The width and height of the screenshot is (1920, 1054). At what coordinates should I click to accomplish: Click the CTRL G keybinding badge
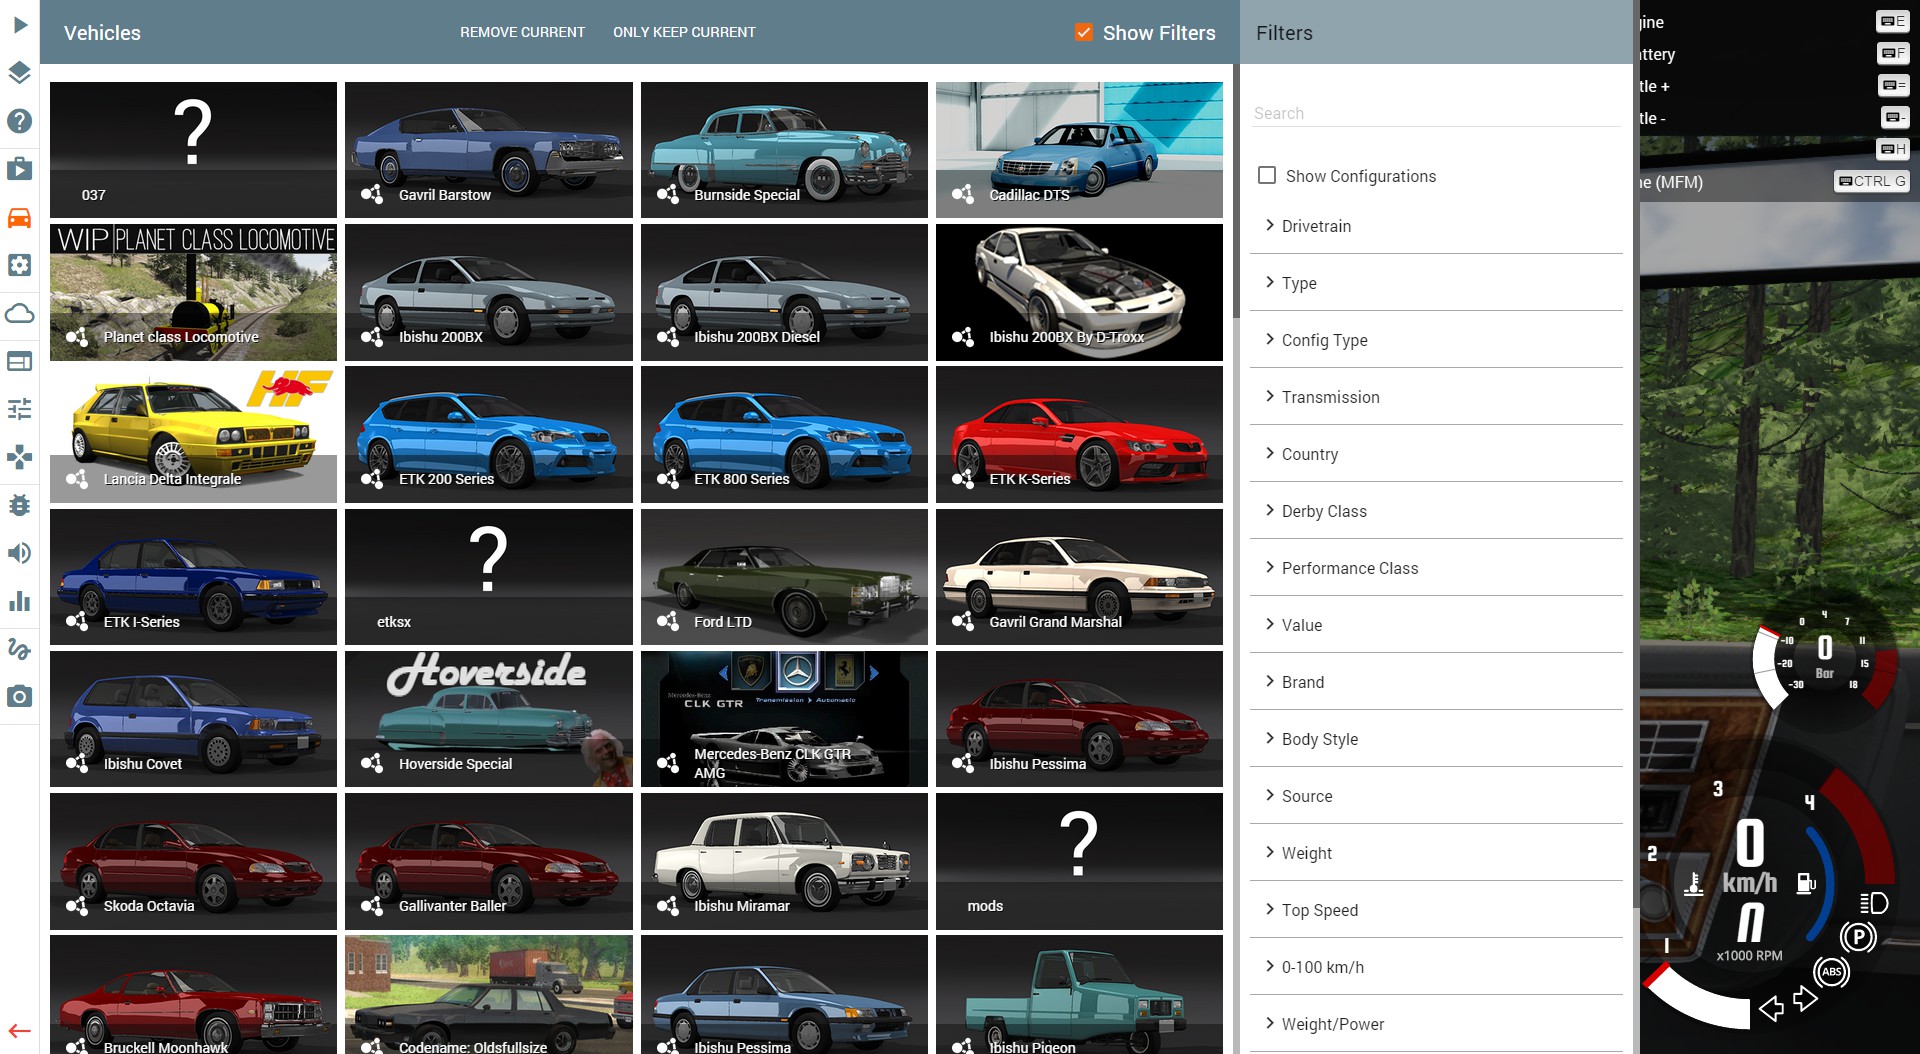click(x=1872, y=181)
